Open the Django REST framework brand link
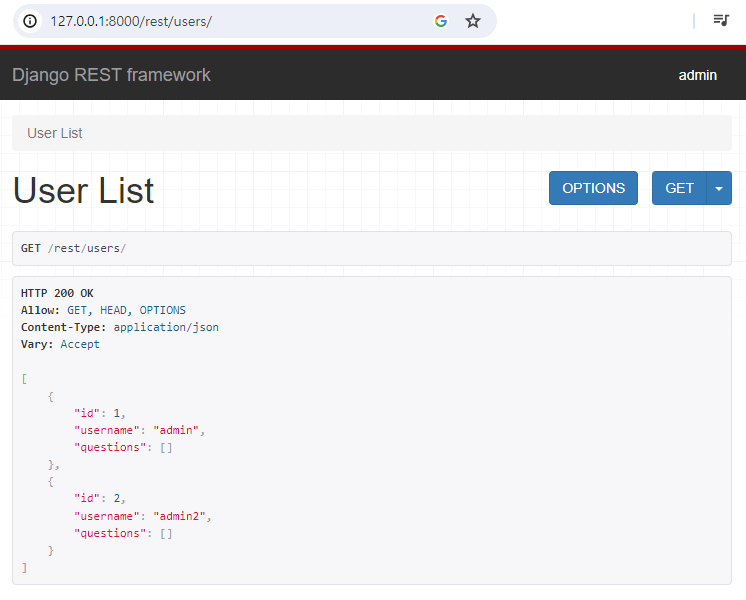The image size is (746, 600). 111,75
